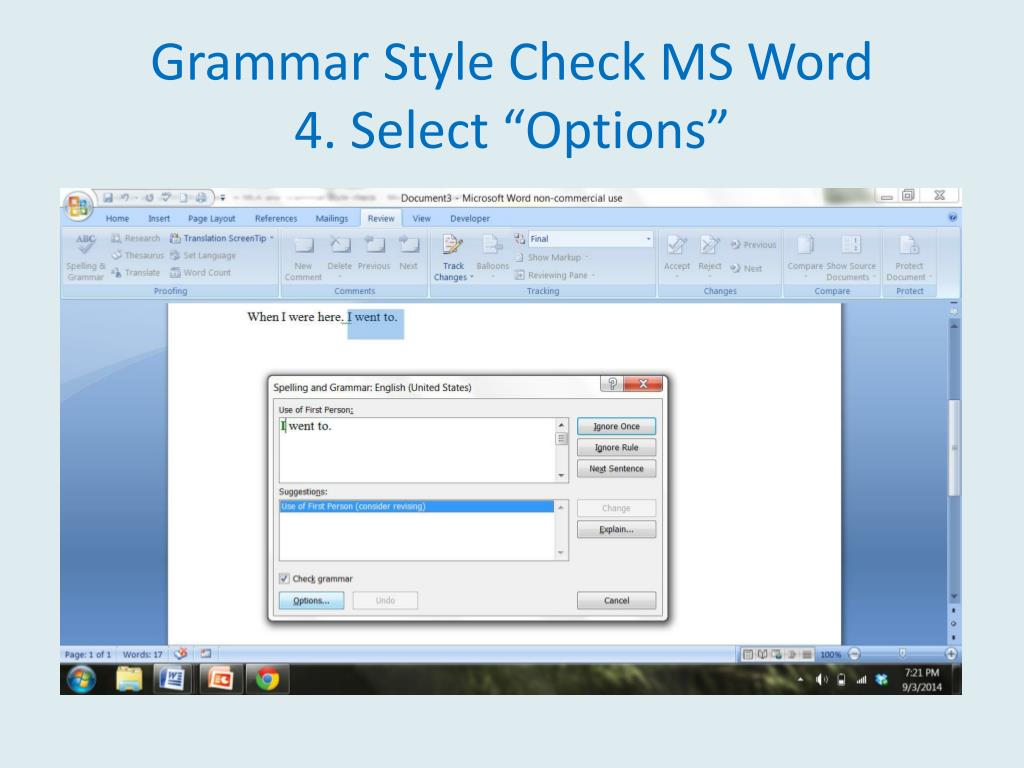
Task: Click the volume tray icon
Action: point(822,680)
